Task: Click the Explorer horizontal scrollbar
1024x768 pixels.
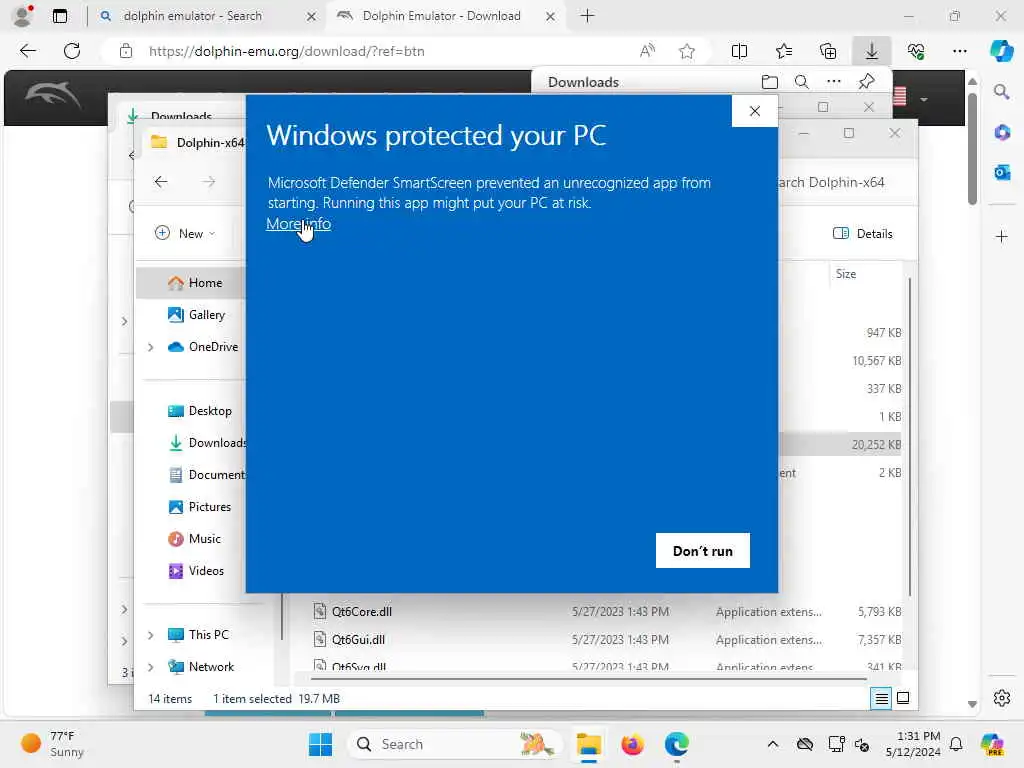Action: click(x=588, y=679)
